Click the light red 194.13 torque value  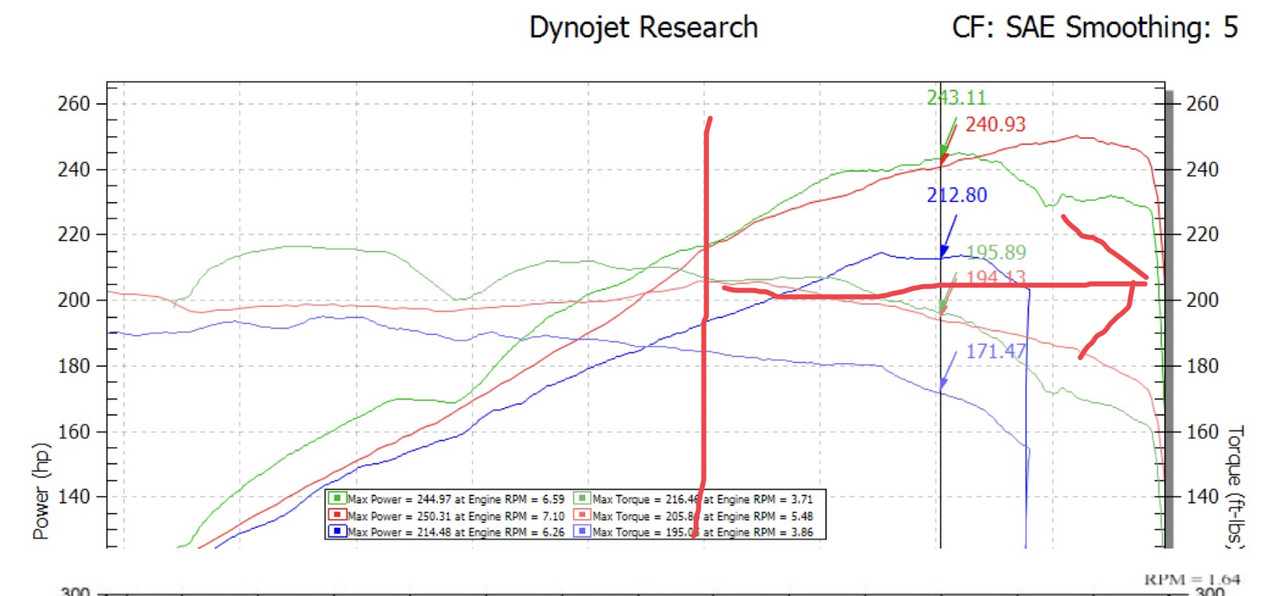996,278
